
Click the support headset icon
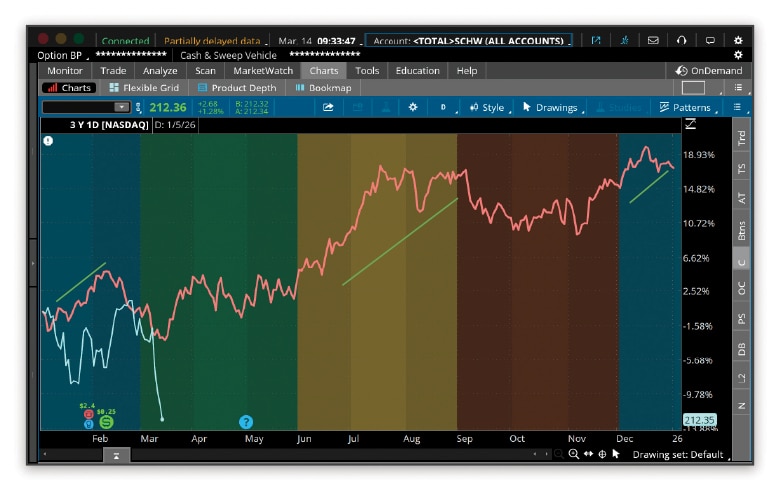[x=682, y=40]
